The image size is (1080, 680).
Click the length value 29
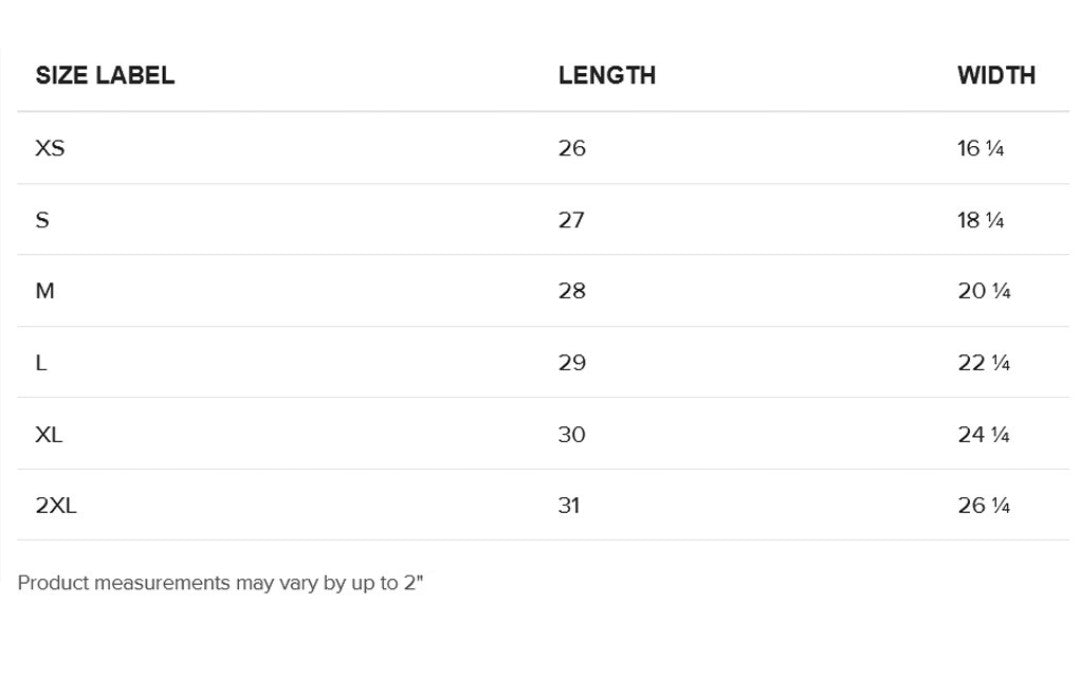pos(572,363)
